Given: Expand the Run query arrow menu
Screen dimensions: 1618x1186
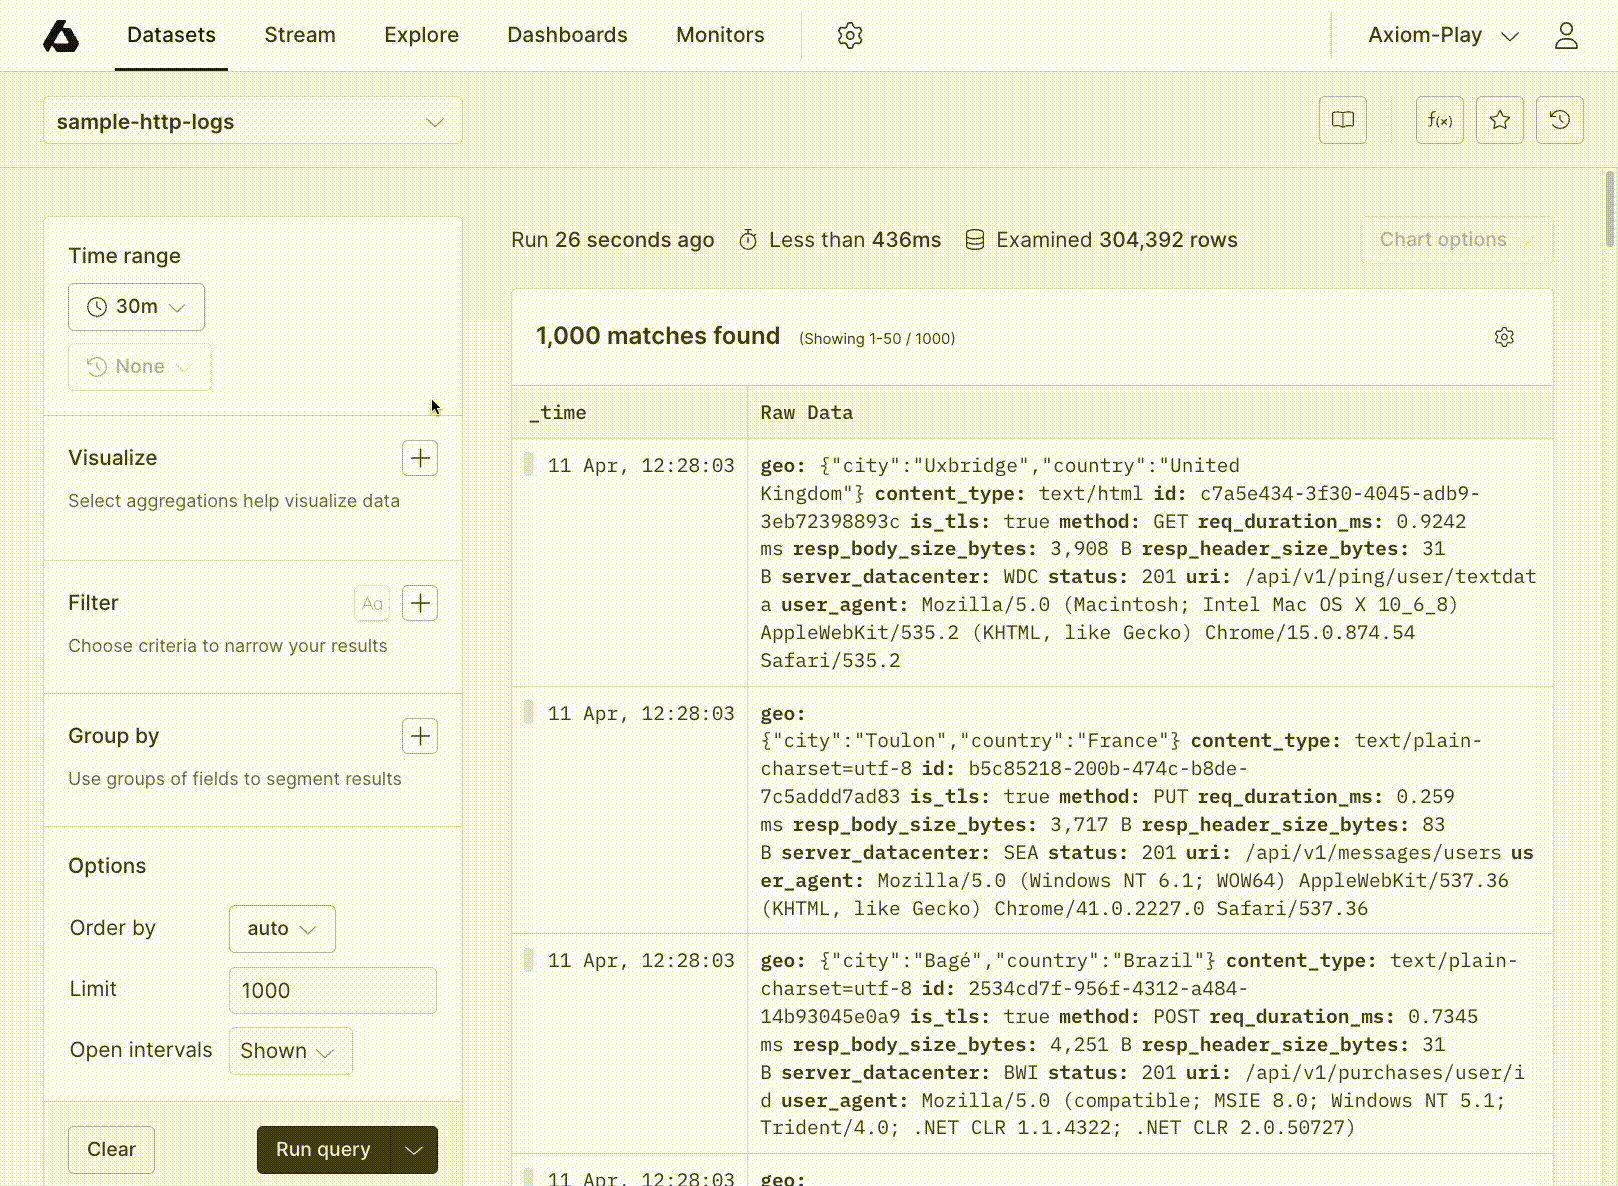Looking at the screenshot, I should [x=414, y=1150].
